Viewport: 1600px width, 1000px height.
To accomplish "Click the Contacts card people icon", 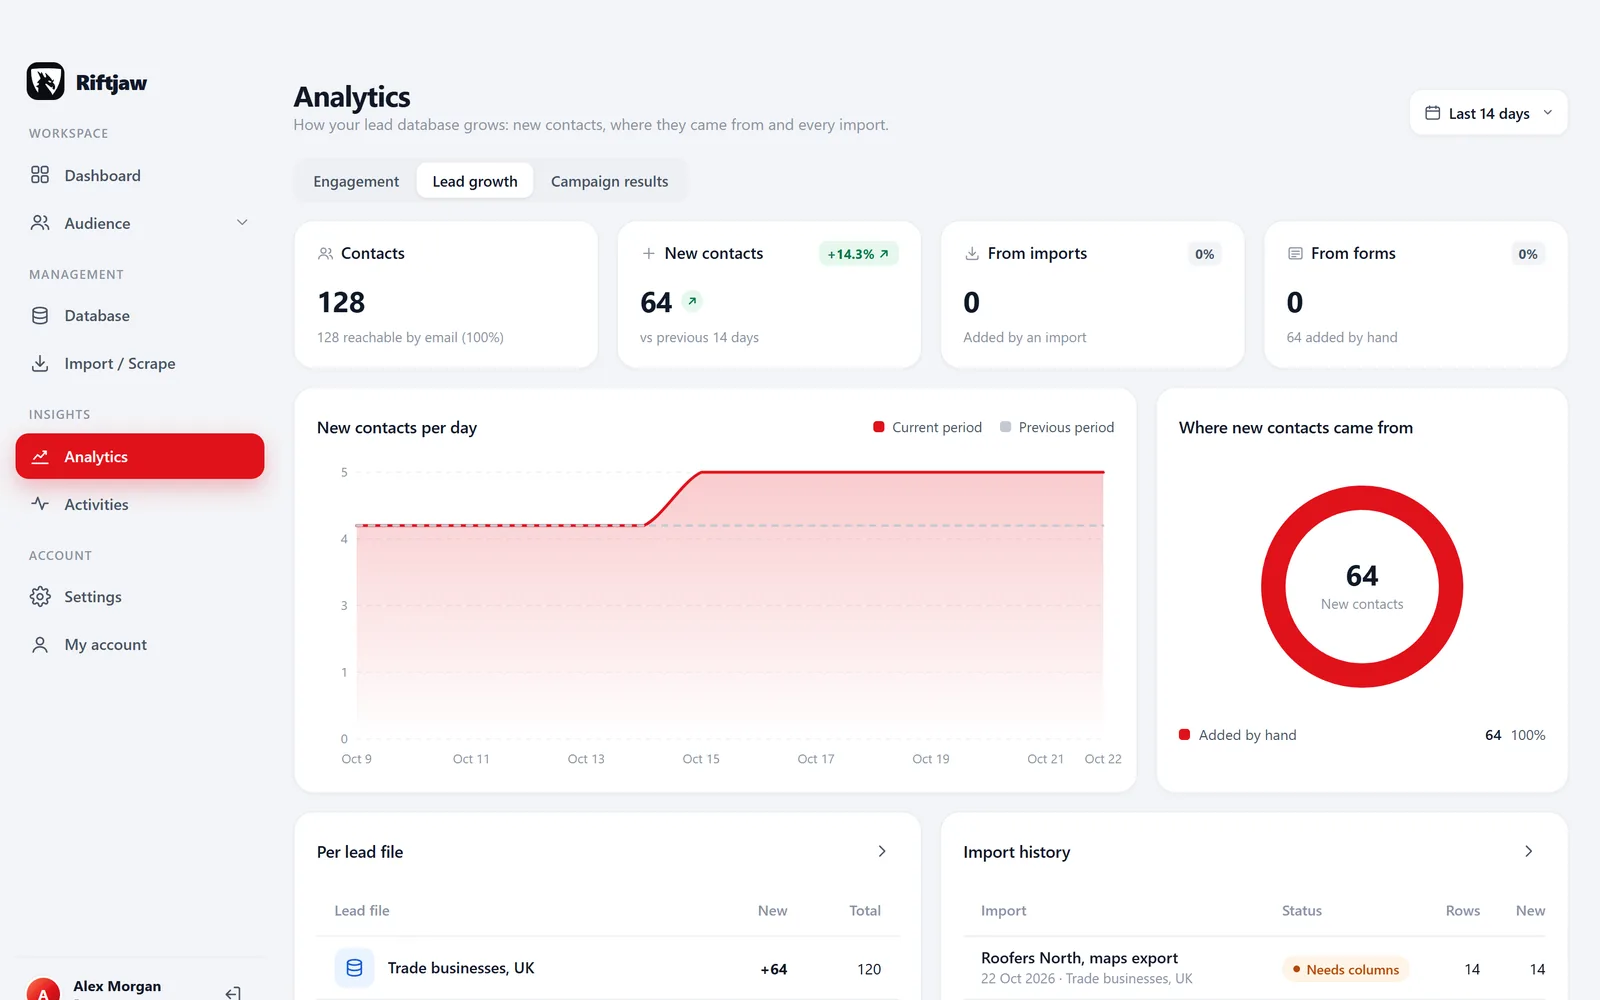I will coord(325,254).
